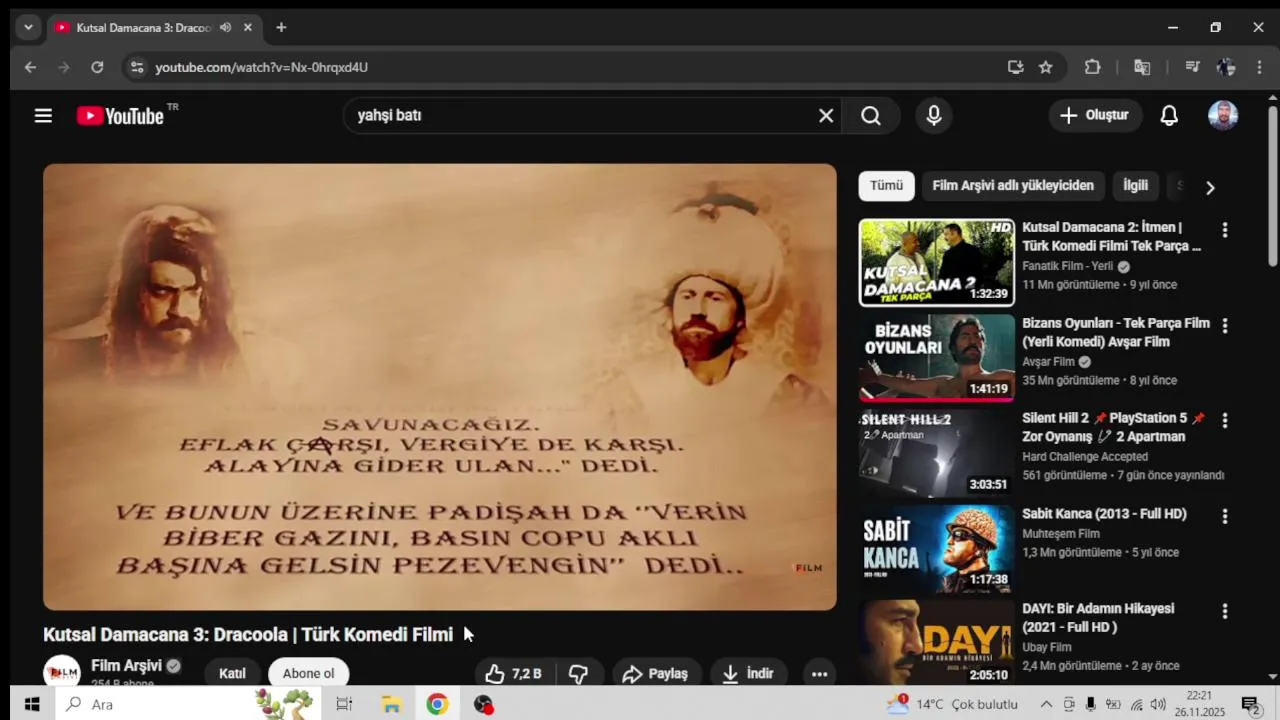Open the Avşar Film channel link

pyautogui.click(x=1048, y=362)
